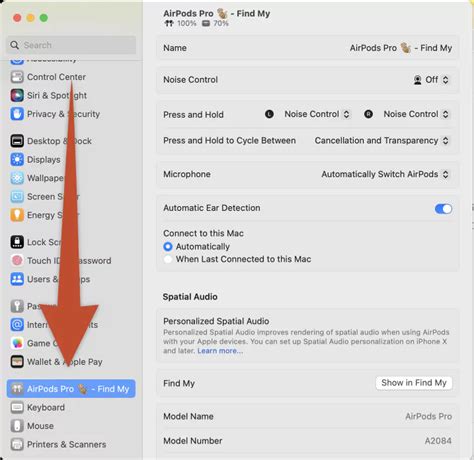Click the Model Name AirPods Pro value
474x460 pixels.
(x=428, y=416)
